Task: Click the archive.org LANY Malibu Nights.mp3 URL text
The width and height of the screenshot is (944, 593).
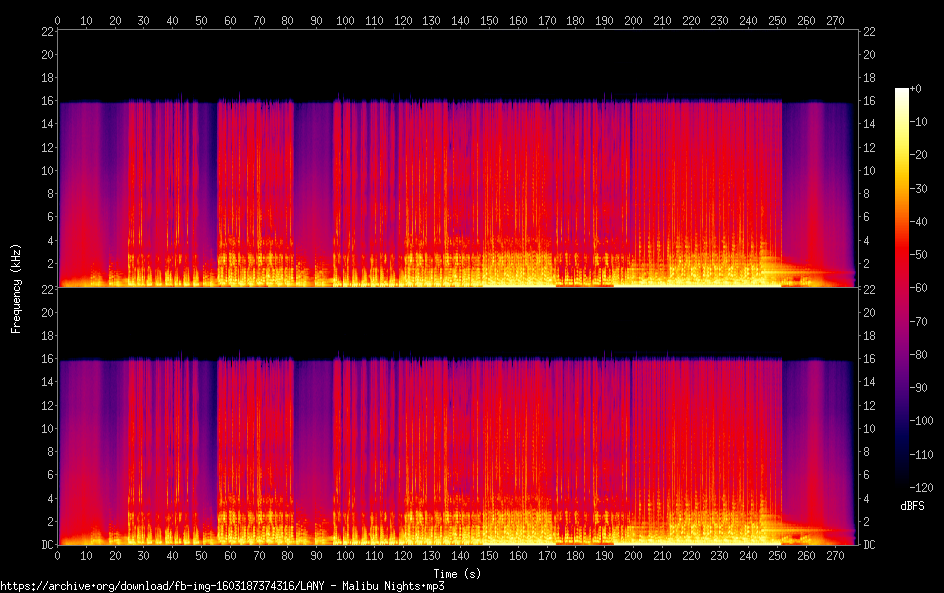Action: coord(222,586)
